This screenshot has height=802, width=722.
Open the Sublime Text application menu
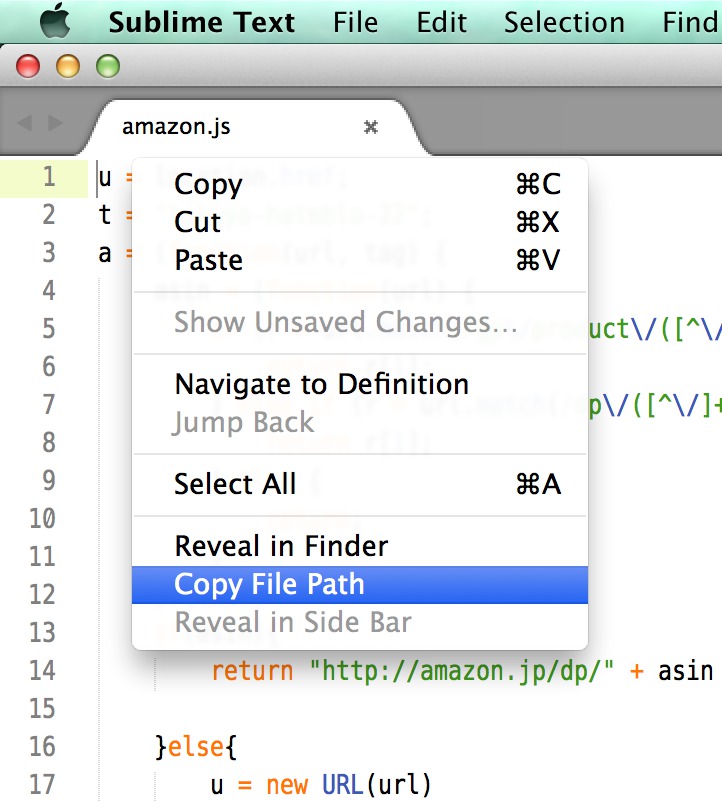click(x=201, y=23)
